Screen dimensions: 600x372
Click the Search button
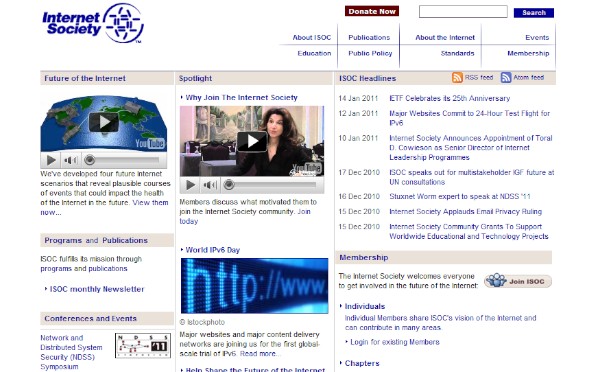pos(533,13)
